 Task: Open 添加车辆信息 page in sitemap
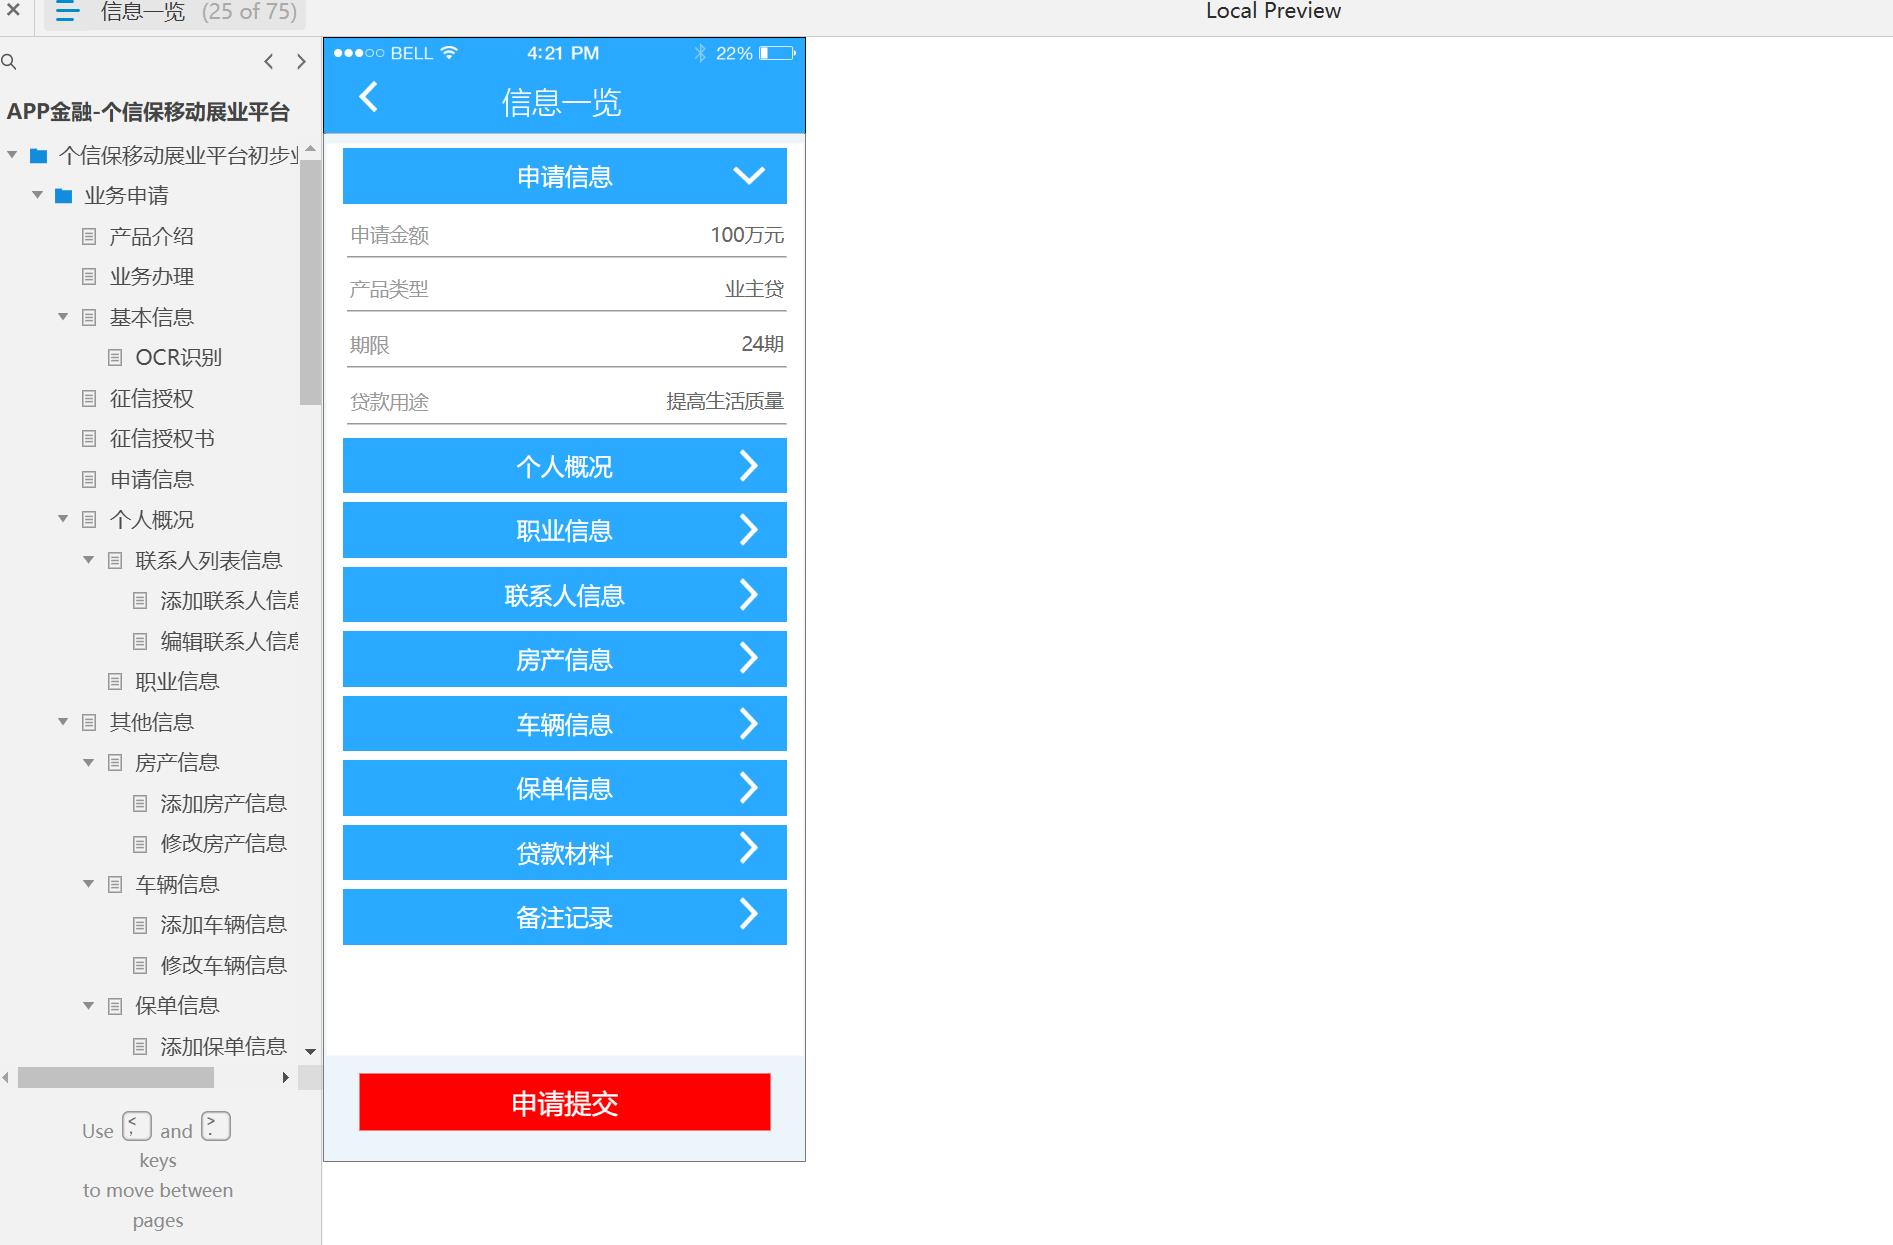[x=223, y=925]
